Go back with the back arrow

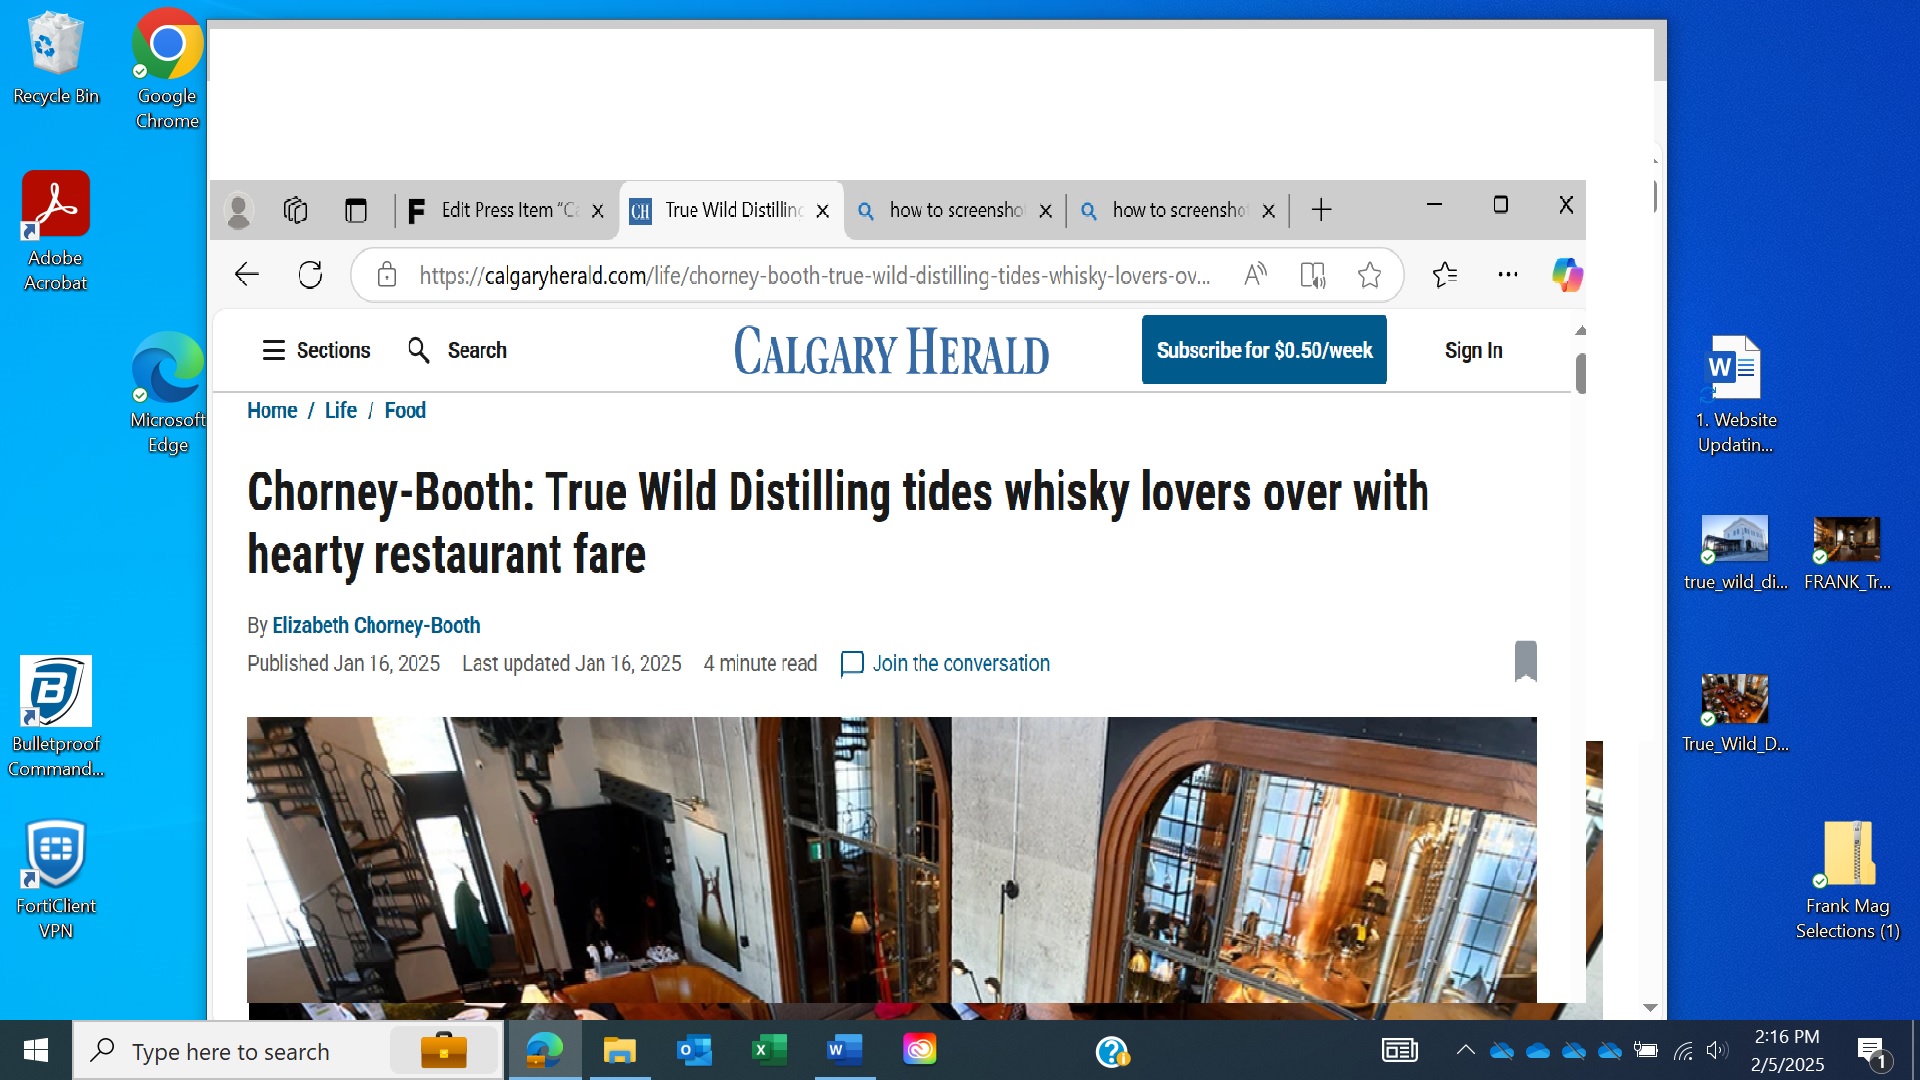(246, 275)
